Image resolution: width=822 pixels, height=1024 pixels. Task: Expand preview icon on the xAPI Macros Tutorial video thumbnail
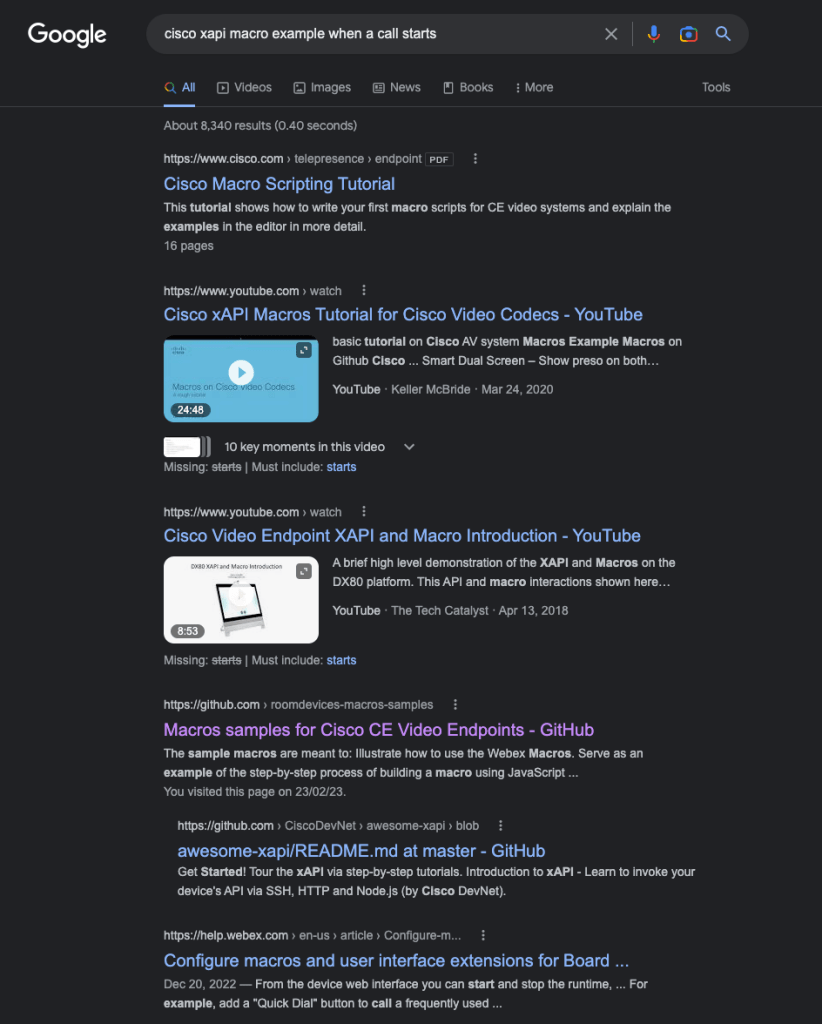point(304,350)
